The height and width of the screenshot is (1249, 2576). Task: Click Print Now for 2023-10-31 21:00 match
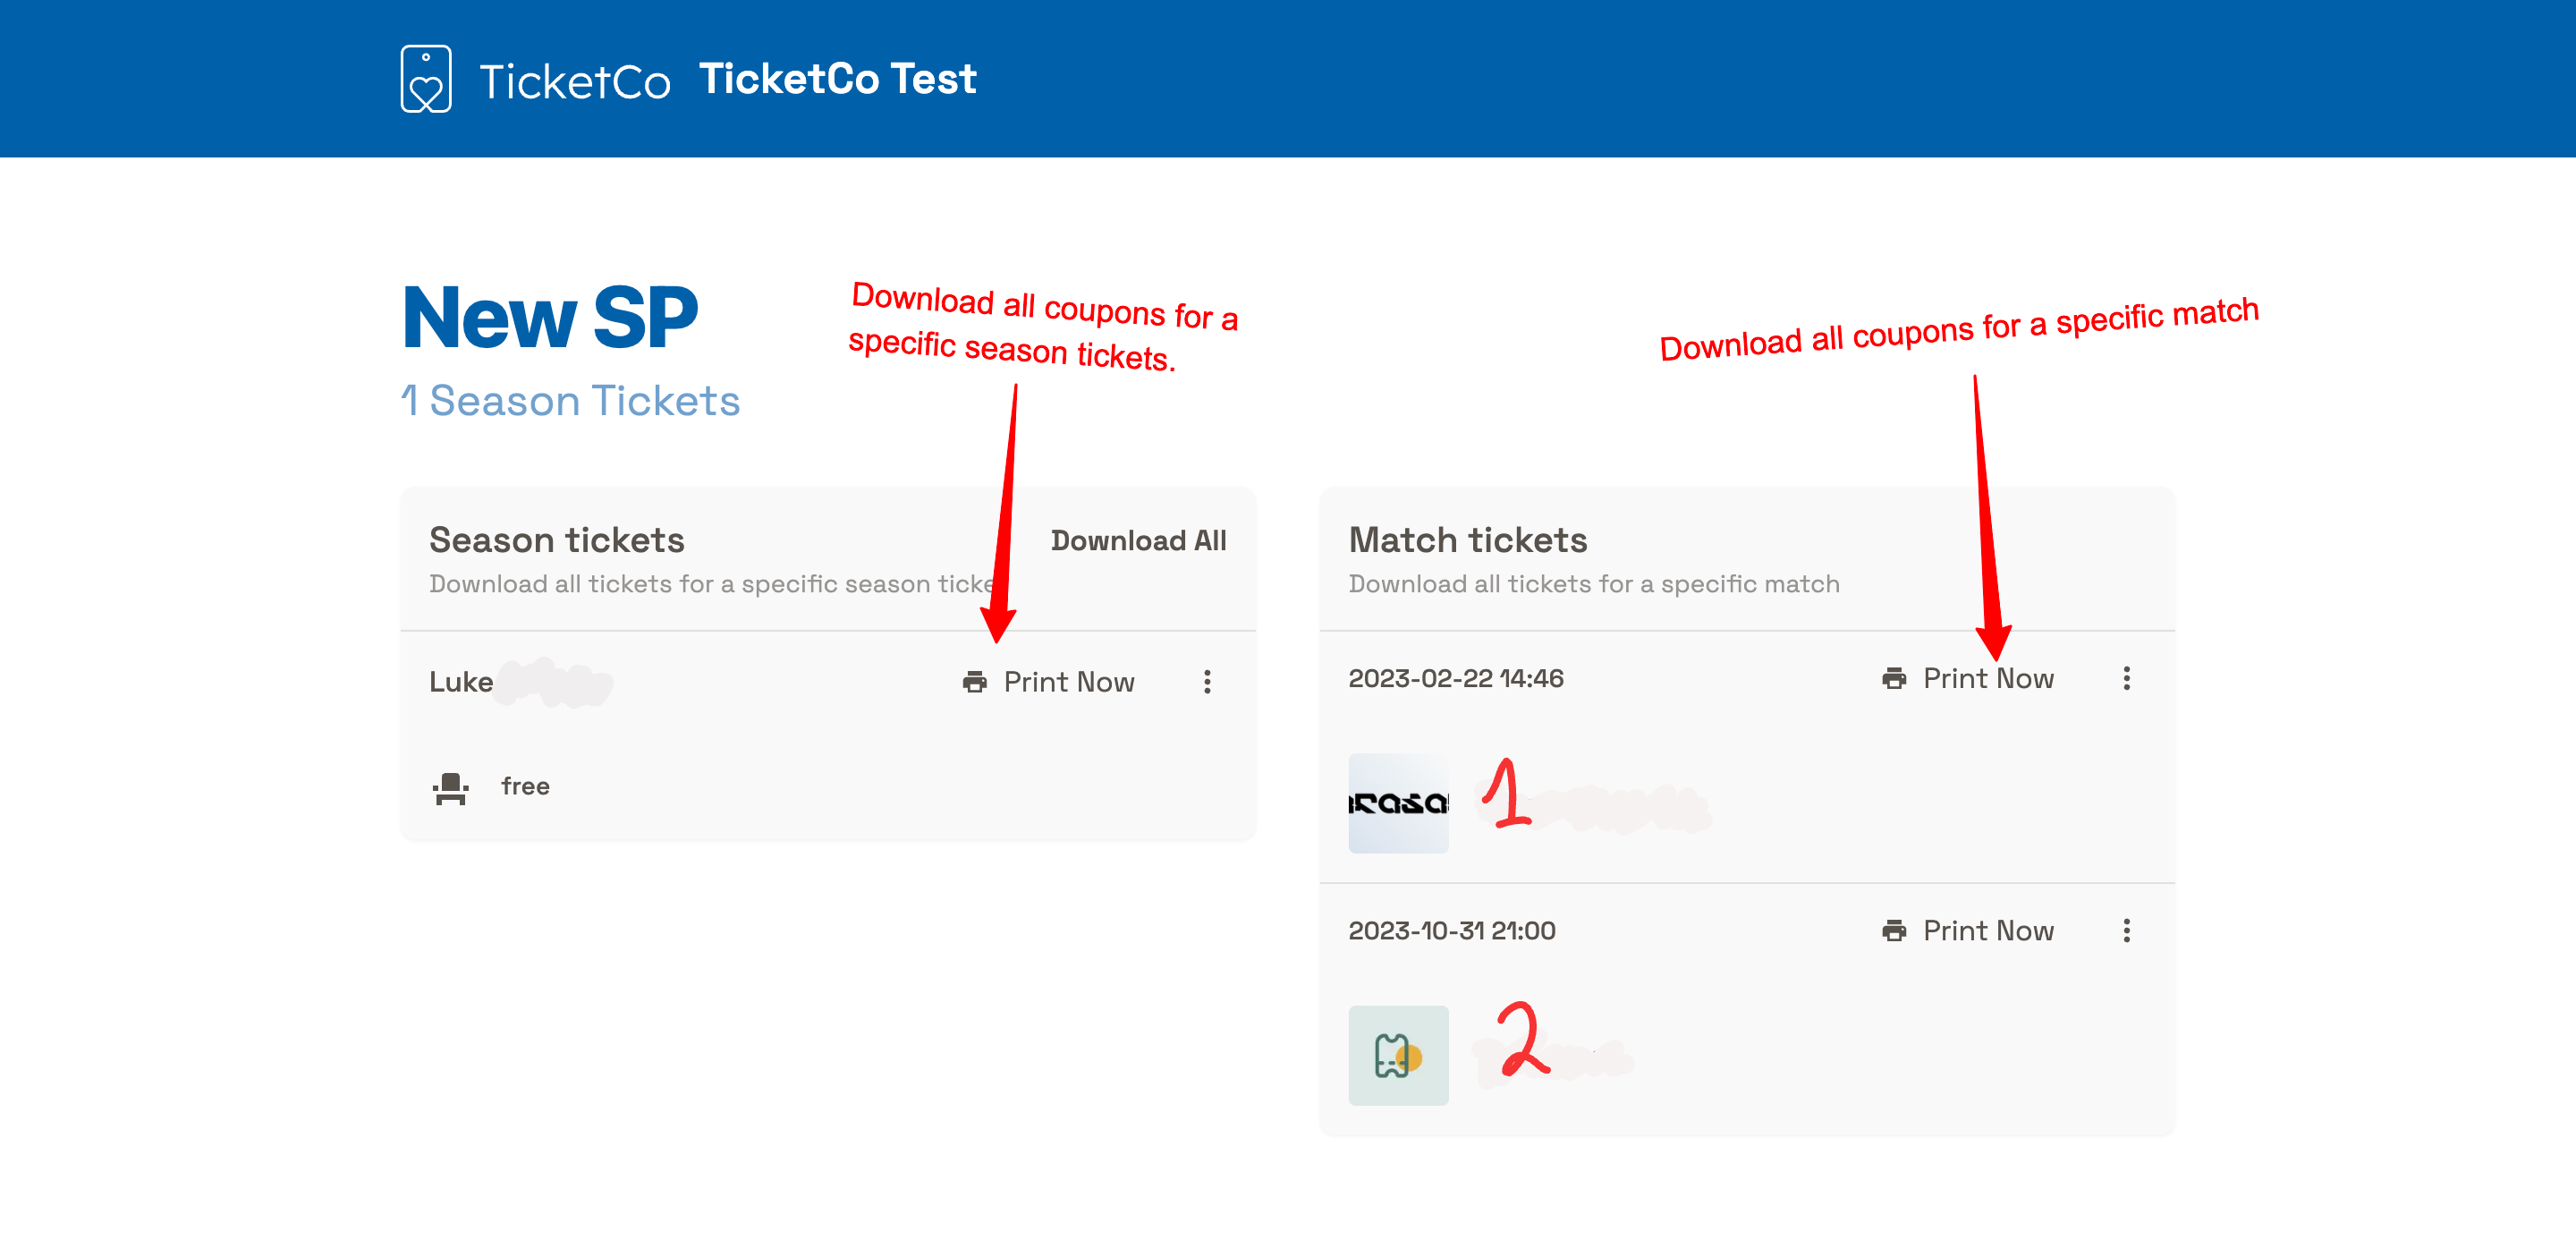tap(1987, 931)
